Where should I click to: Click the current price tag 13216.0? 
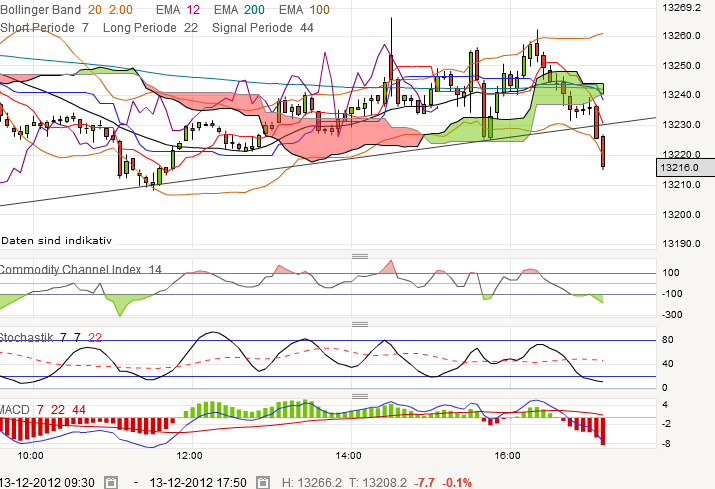685,167
